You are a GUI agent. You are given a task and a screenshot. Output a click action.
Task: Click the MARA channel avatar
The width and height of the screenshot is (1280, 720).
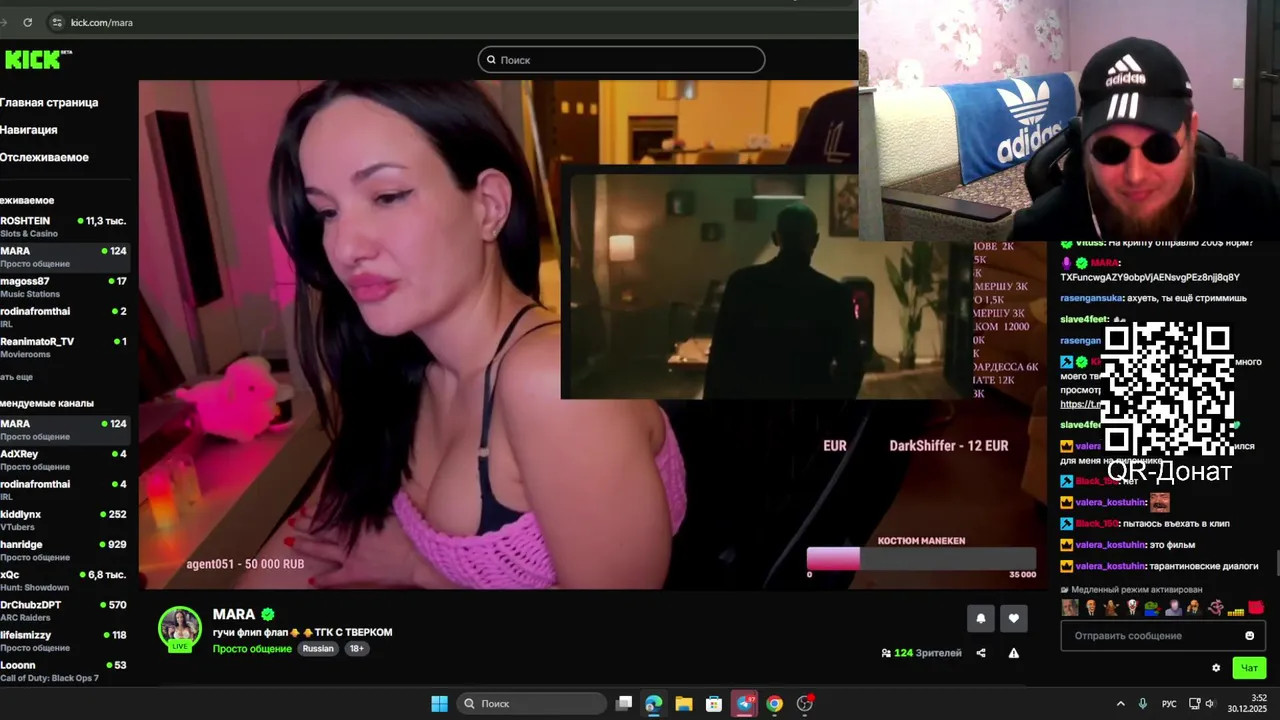(180, 628)
